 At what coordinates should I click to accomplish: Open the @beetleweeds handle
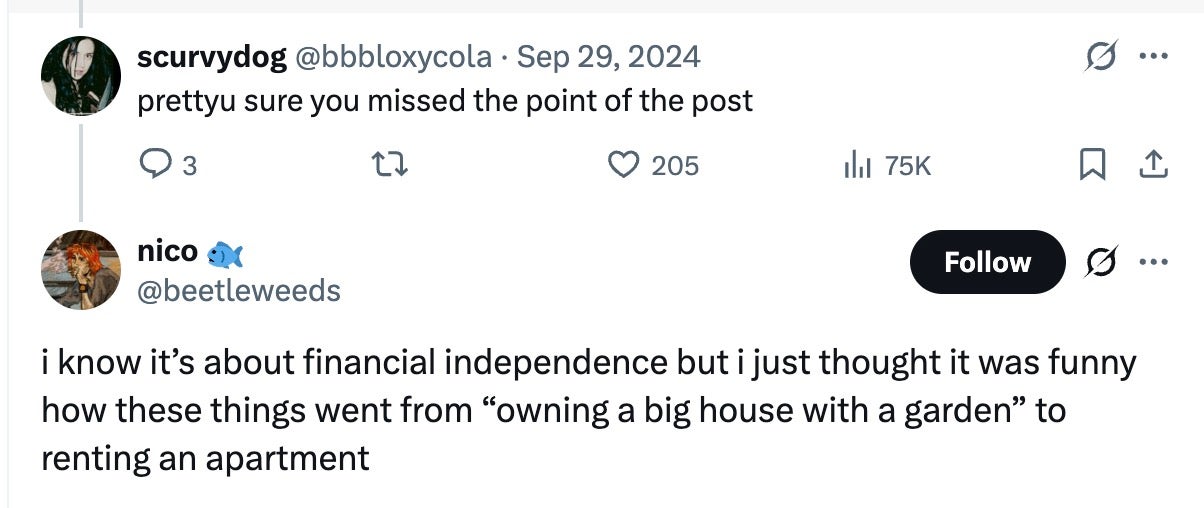pyautogui.click(x=238, y=290)
